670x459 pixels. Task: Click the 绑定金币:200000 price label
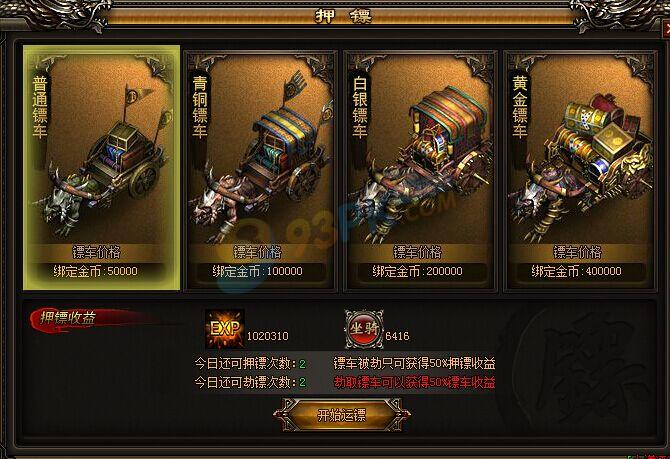point(417,271)
